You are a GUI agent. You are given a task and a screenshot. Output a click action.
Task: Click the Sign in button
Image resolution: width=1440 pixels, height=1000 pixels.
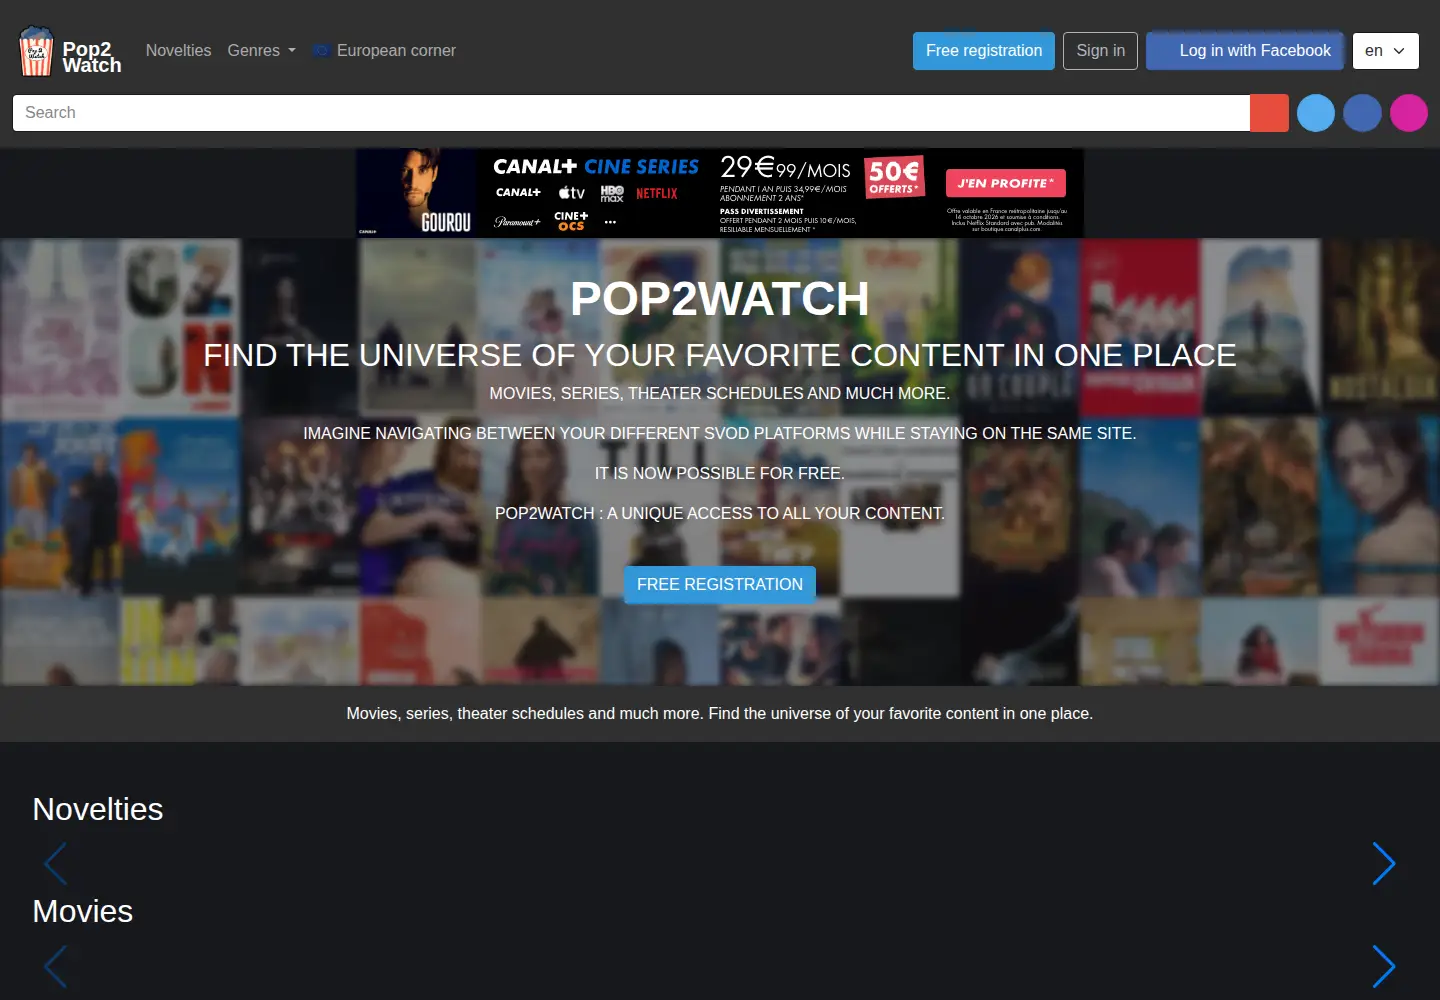point(1100,51)
